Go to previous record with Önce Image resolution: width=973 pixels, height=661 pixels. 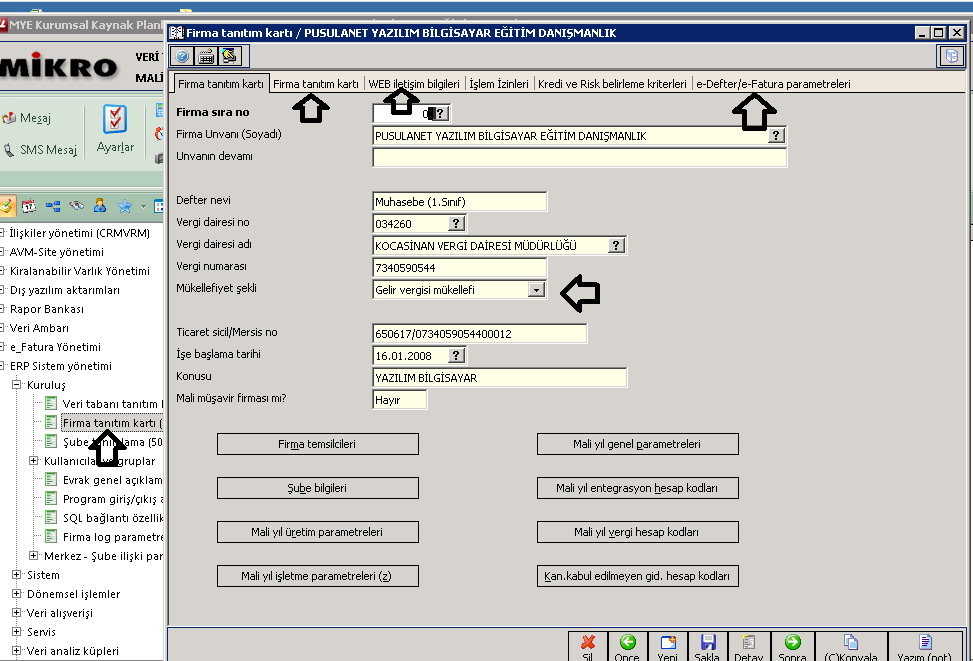click(627, 647)
